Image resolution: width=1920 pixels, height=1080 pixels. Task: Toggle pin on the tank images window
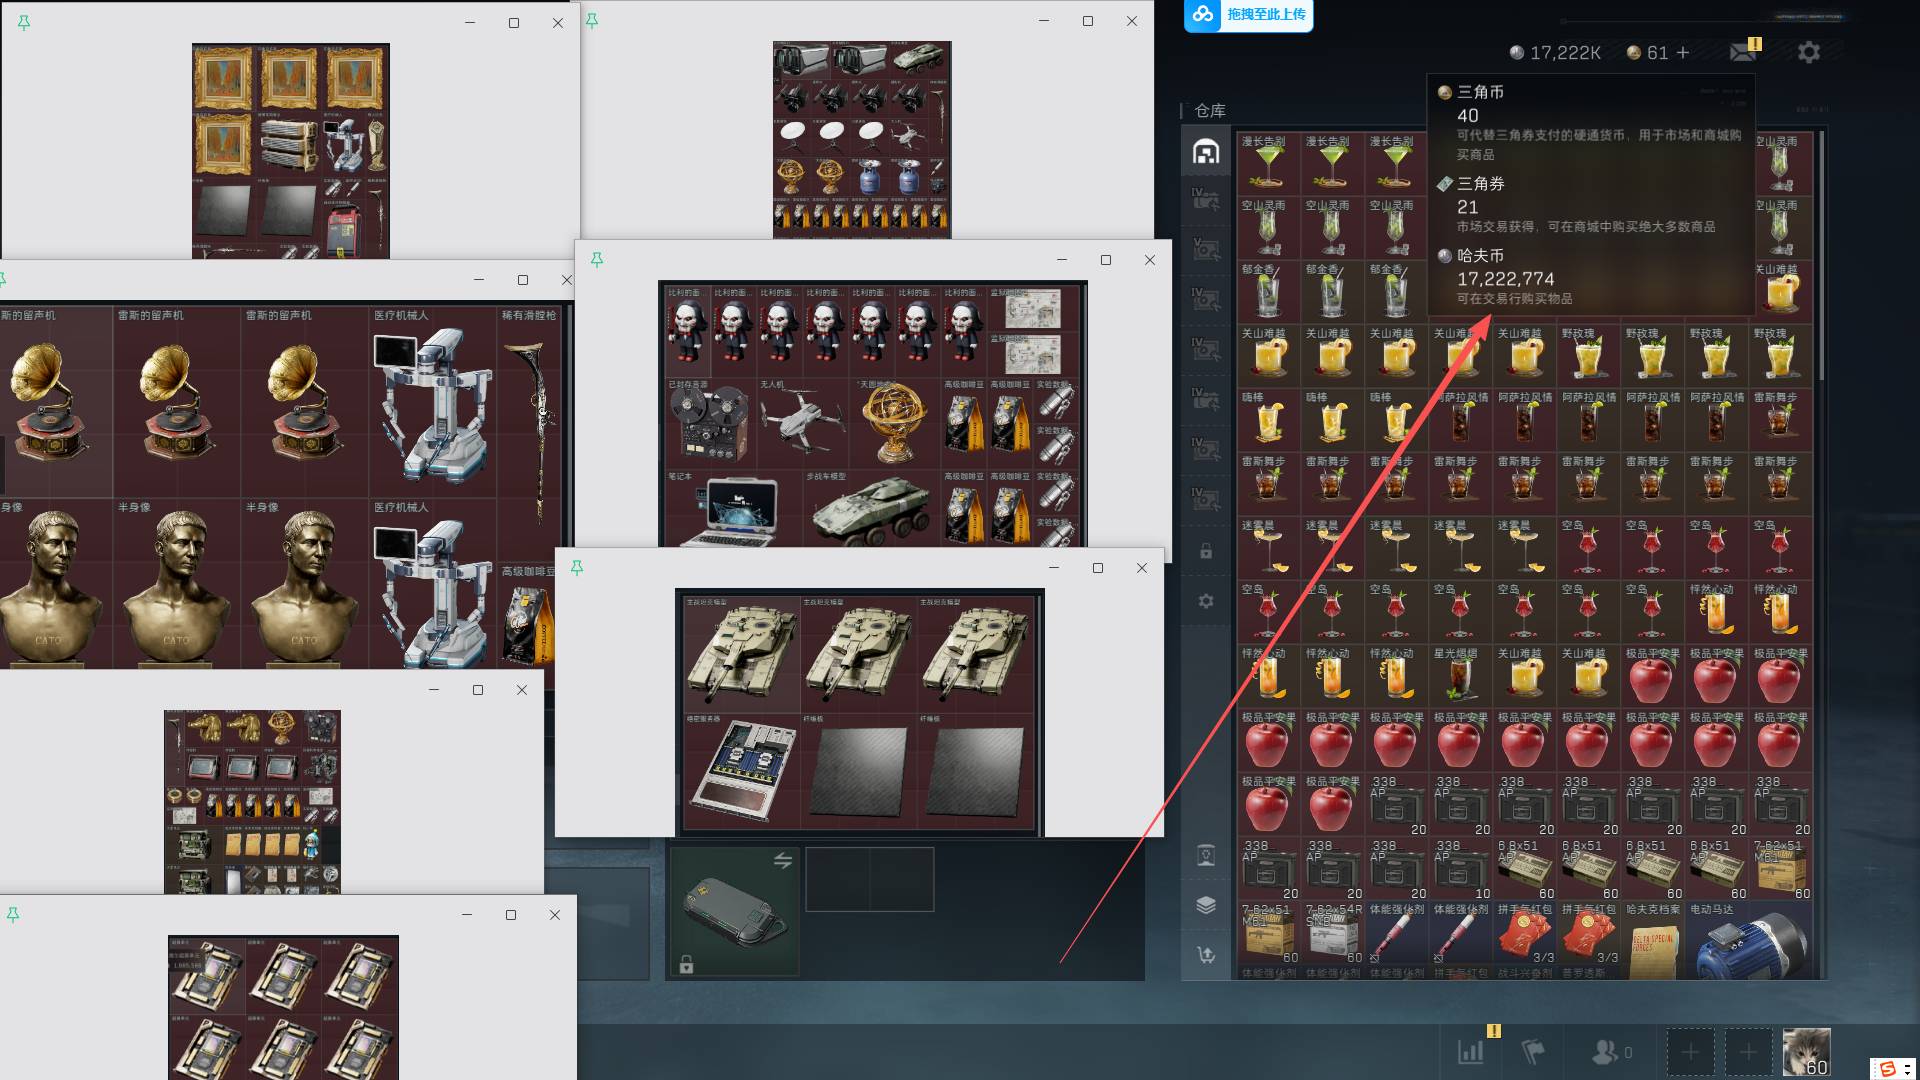576,567
